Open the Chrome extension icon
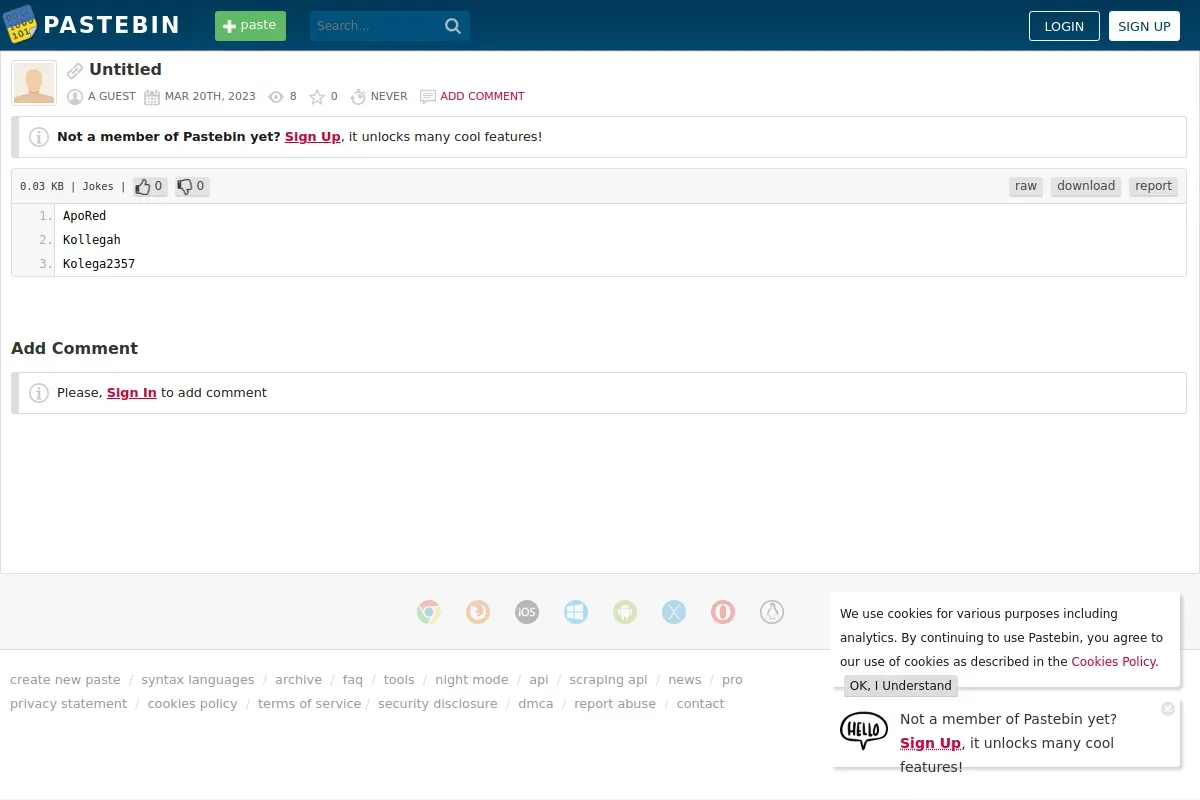The width and height of the screenshot is (1200, 800). [x=429, y=612]
